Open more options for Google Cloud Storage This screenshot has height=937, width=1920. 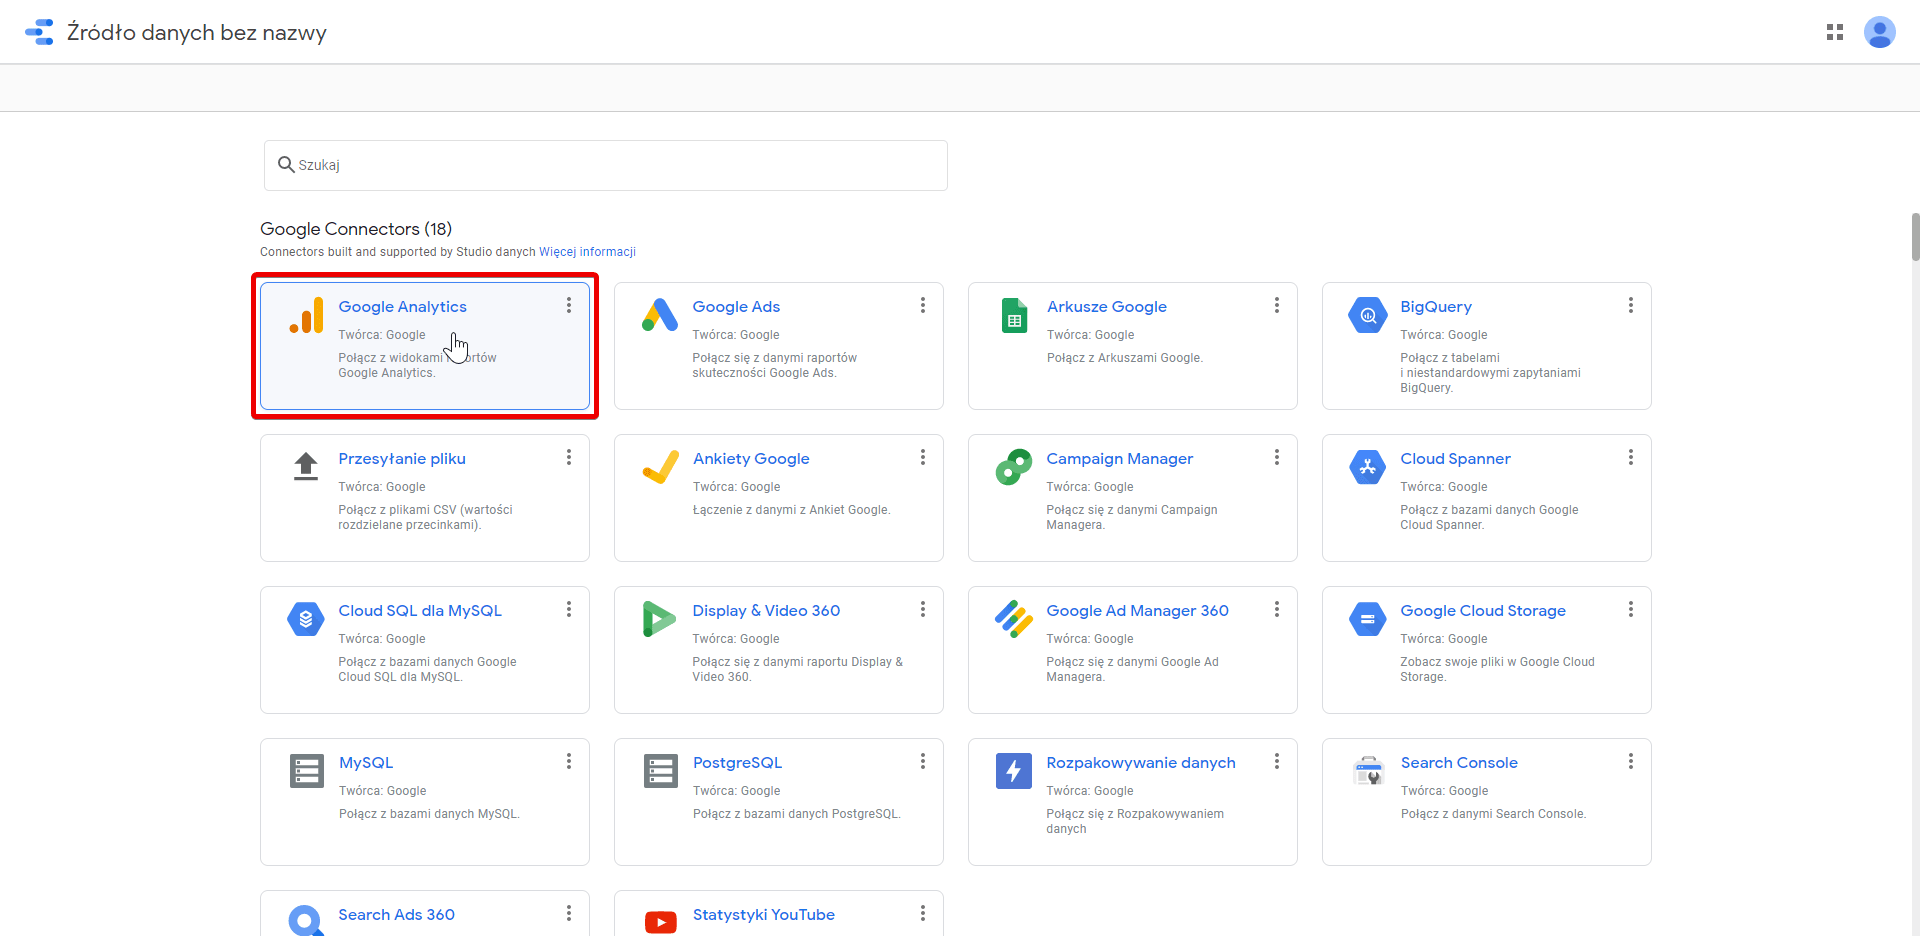click(1631, 609)
